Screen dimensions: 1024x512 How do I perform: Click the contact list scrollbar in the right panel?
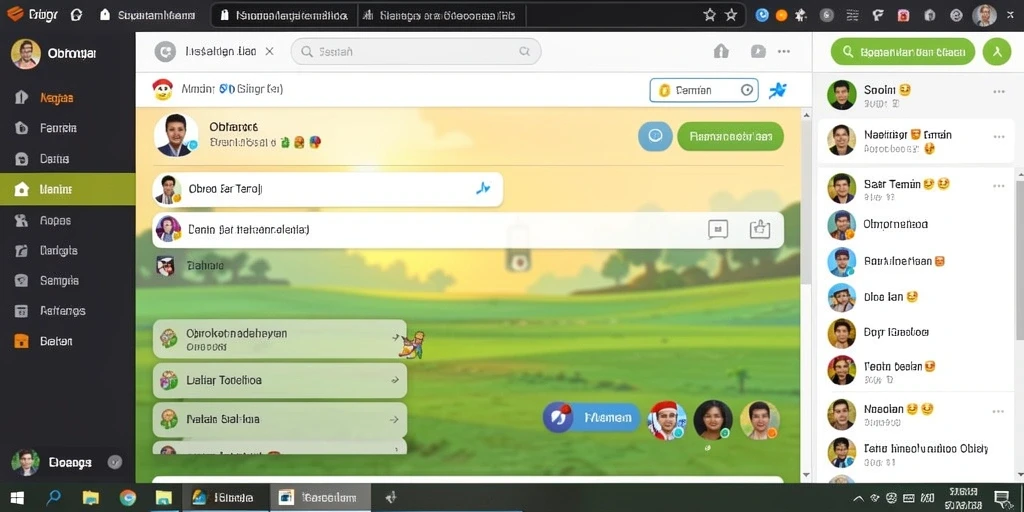pyautogui.click(x=1019, y=260)
